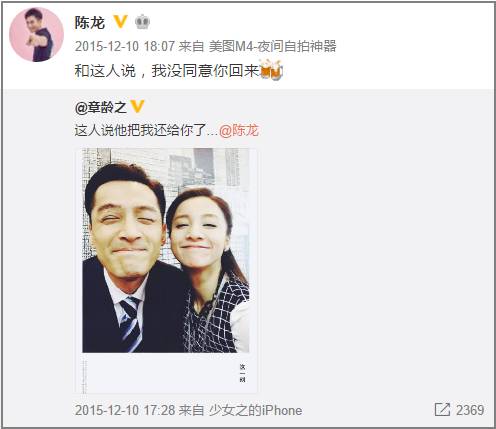The height and width of the screenshot is (429, 496).
Task: Click the gold V badge beside @章龄之
Action: tap(137, 107)
